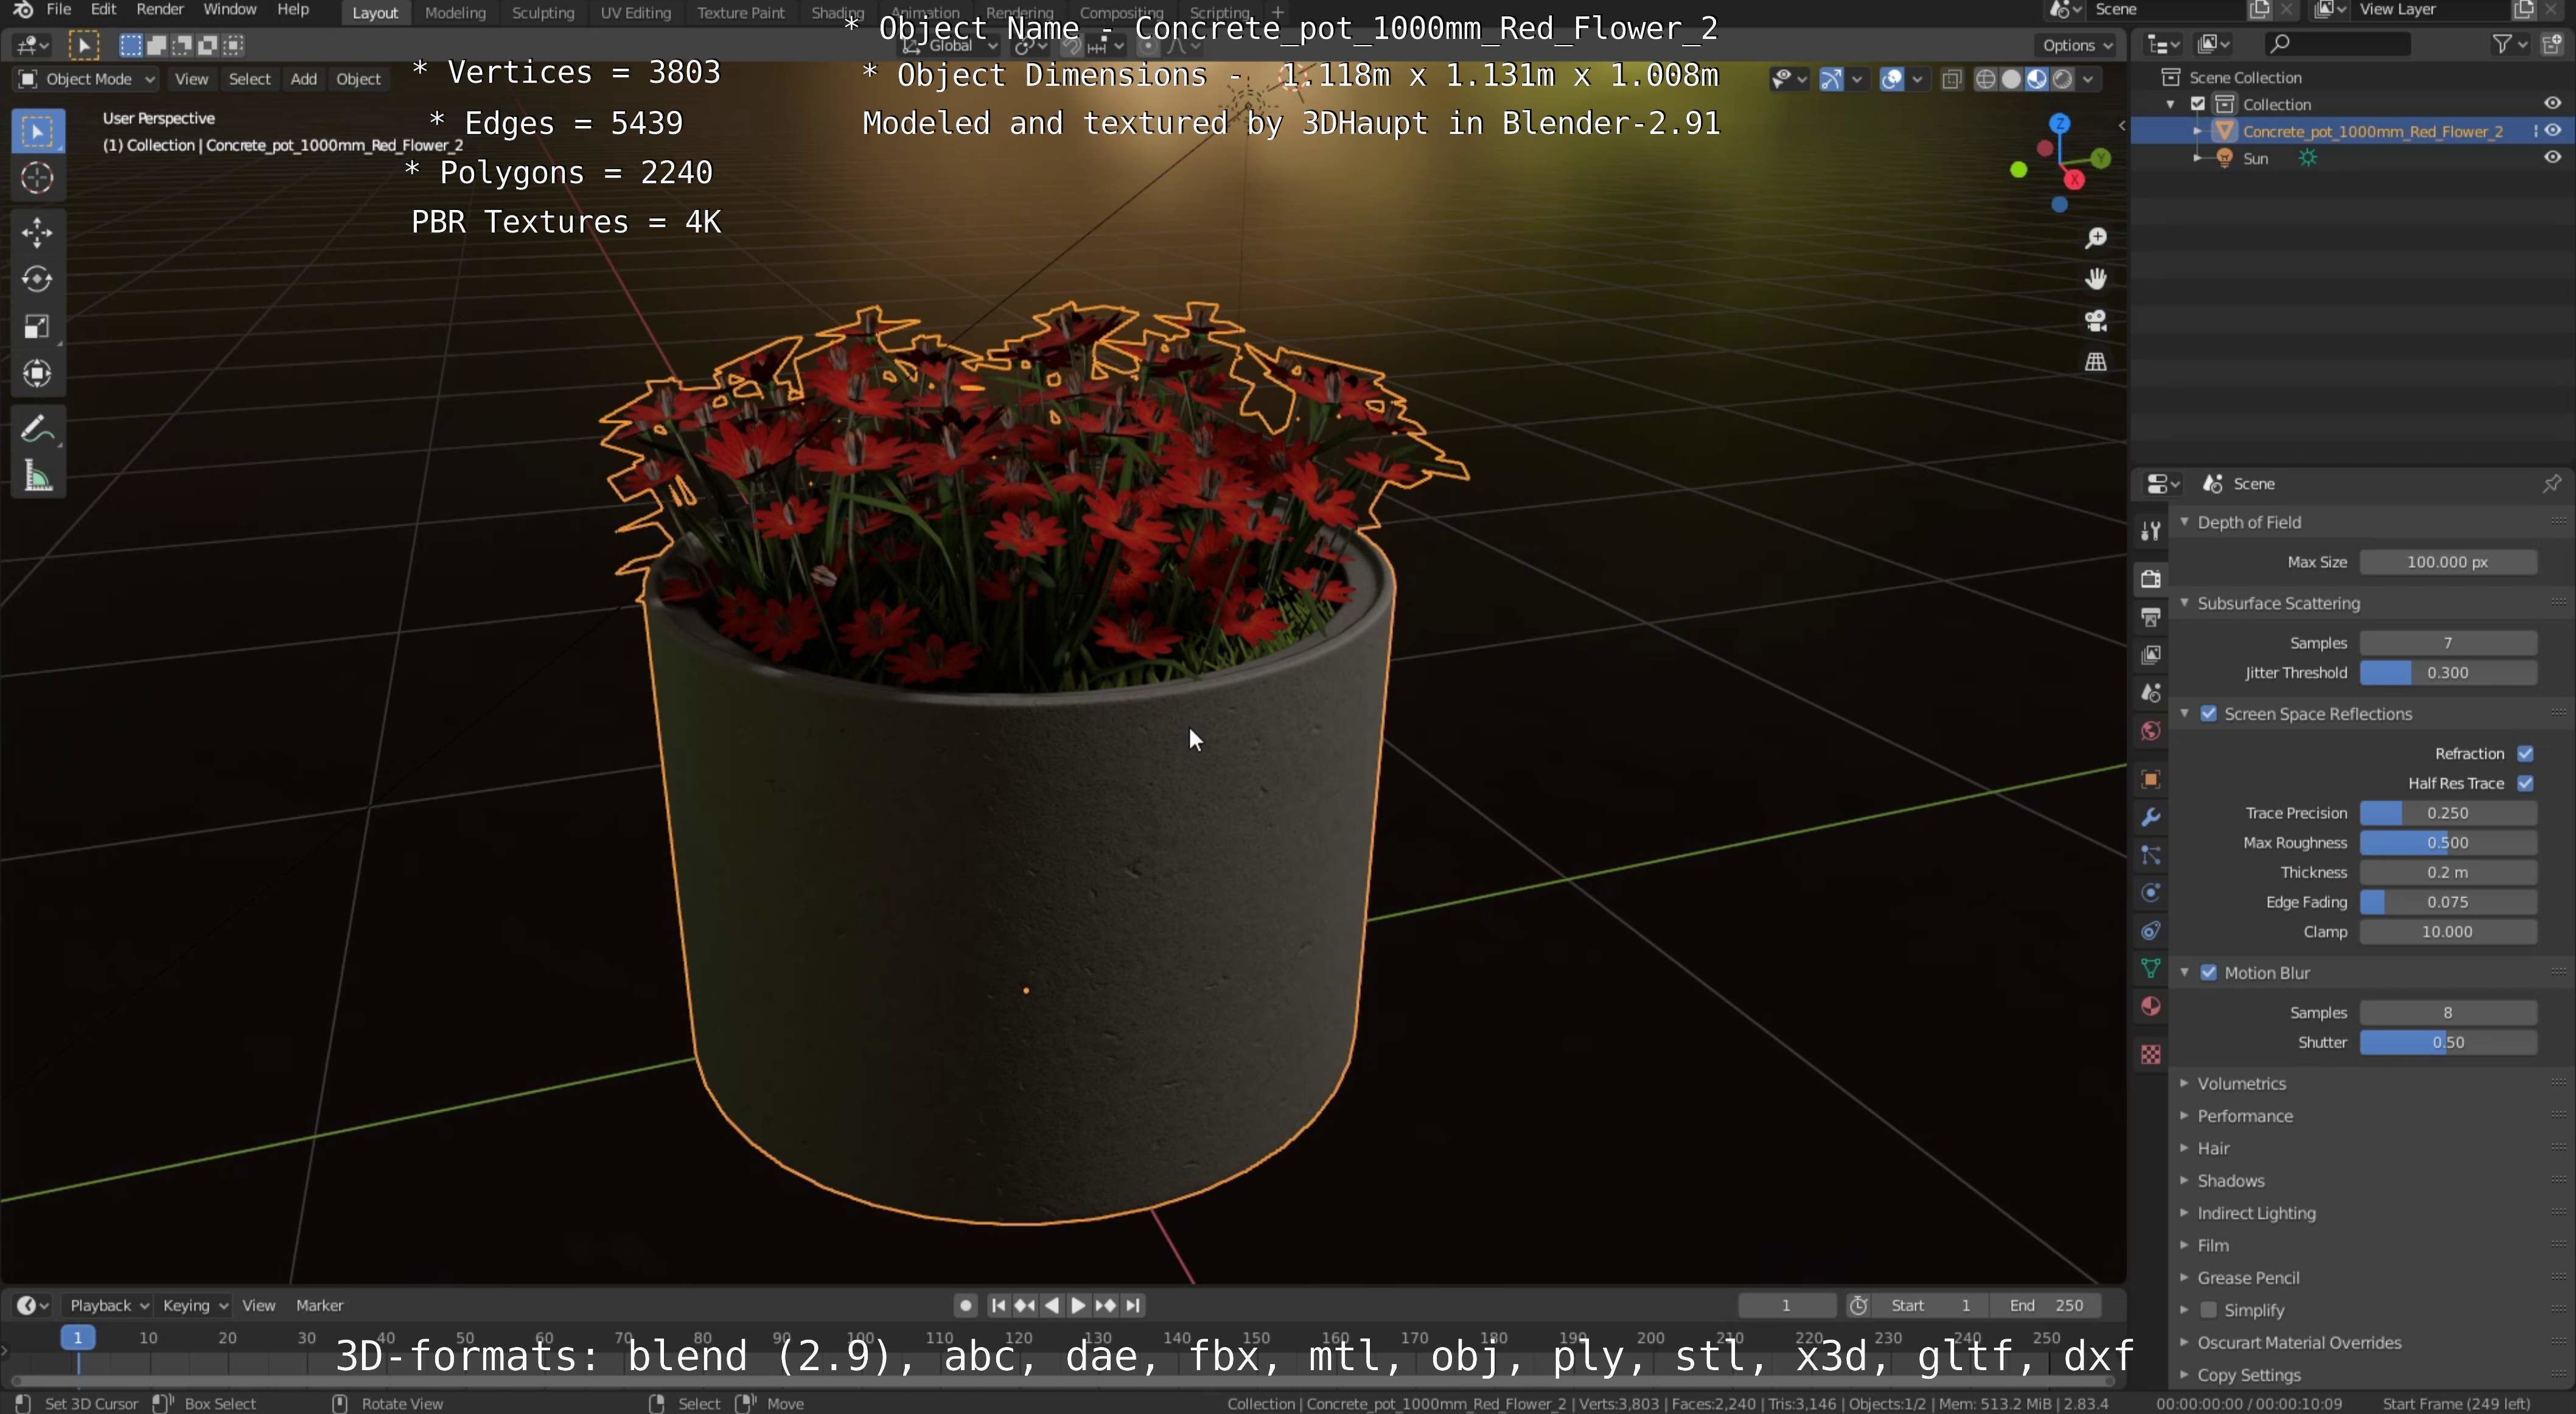This screenshot has height=1414, width=2576.
Task: Expand the Sun object tree row
Action: pos(2197,158)
